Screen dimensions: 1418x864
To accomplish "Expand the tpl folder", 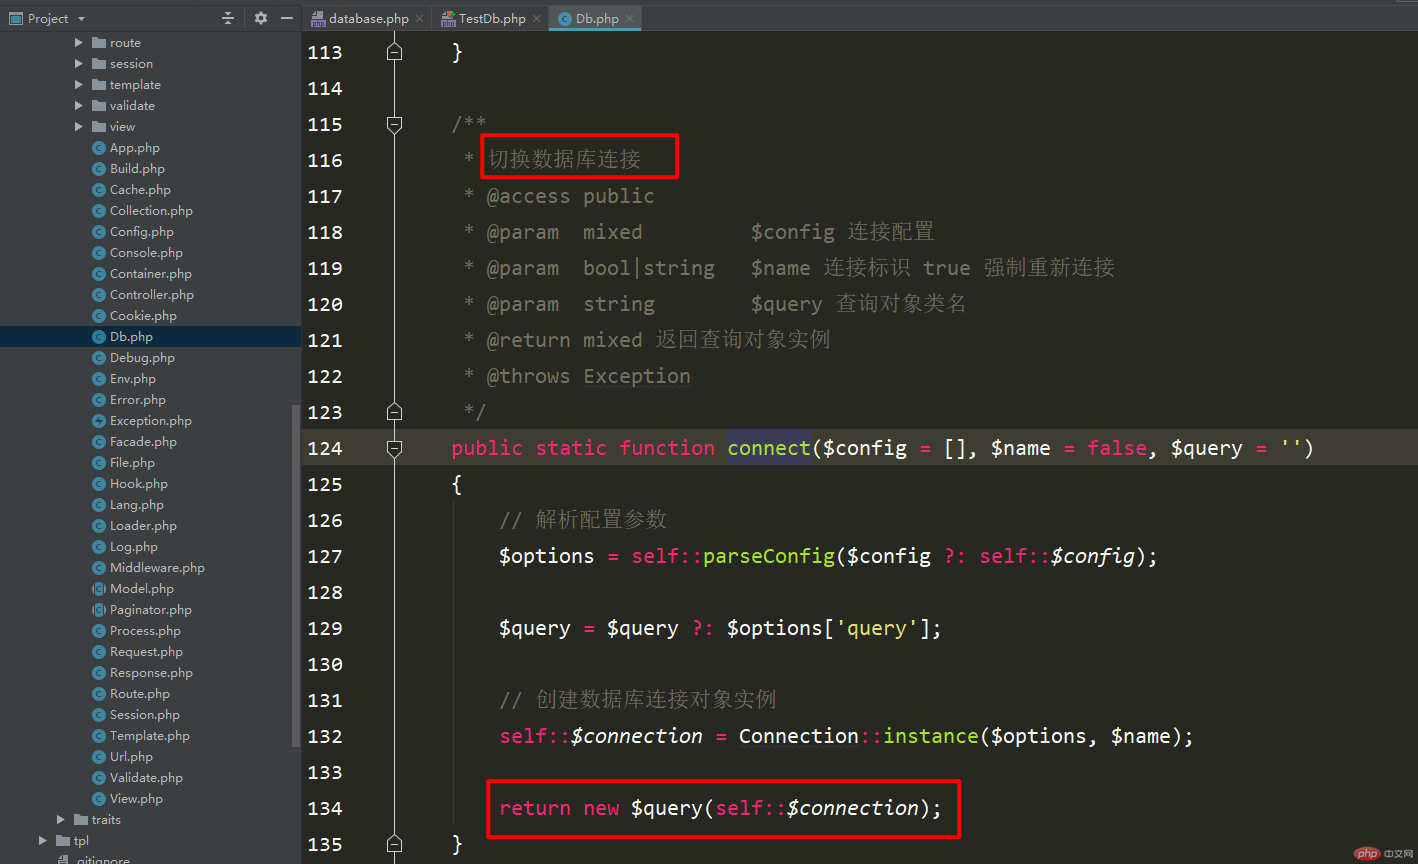I will [x=43, y=841].
